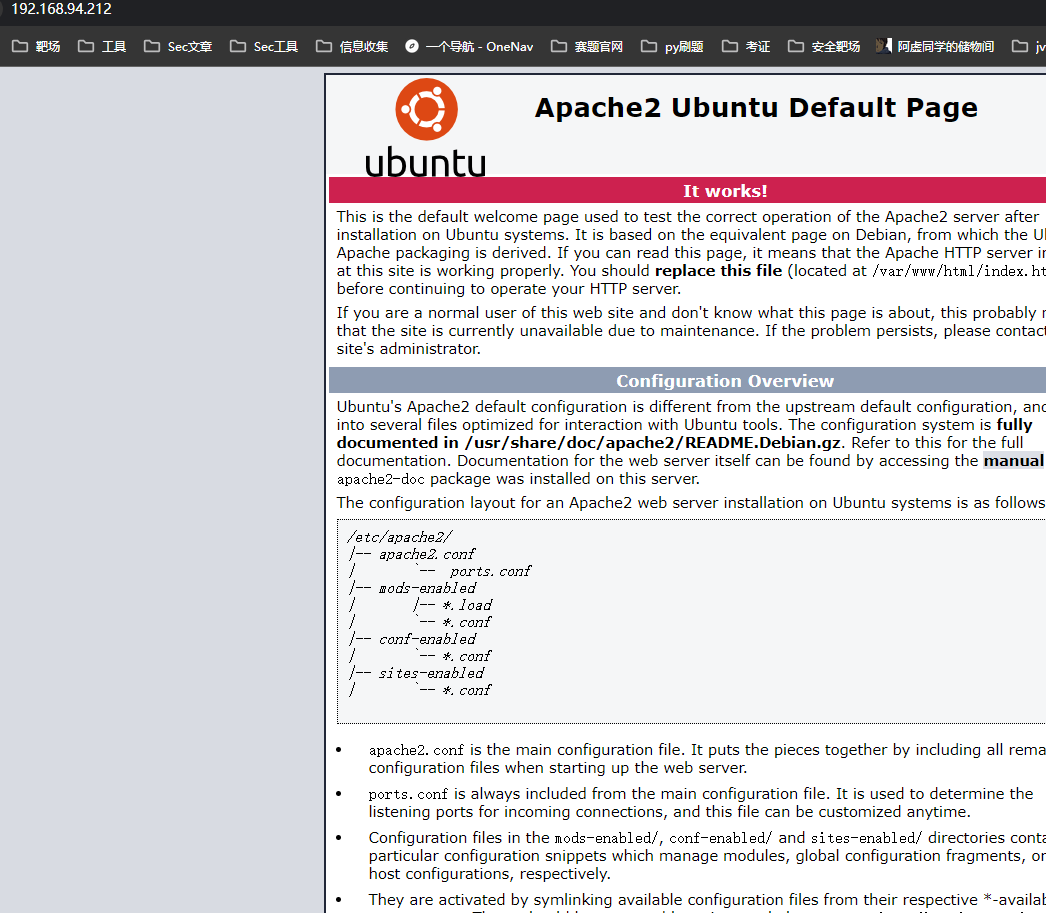Click the 'They are activated by symlinking' bullet
Screen dimensions: 1046x913
click(x=707, y=900)
